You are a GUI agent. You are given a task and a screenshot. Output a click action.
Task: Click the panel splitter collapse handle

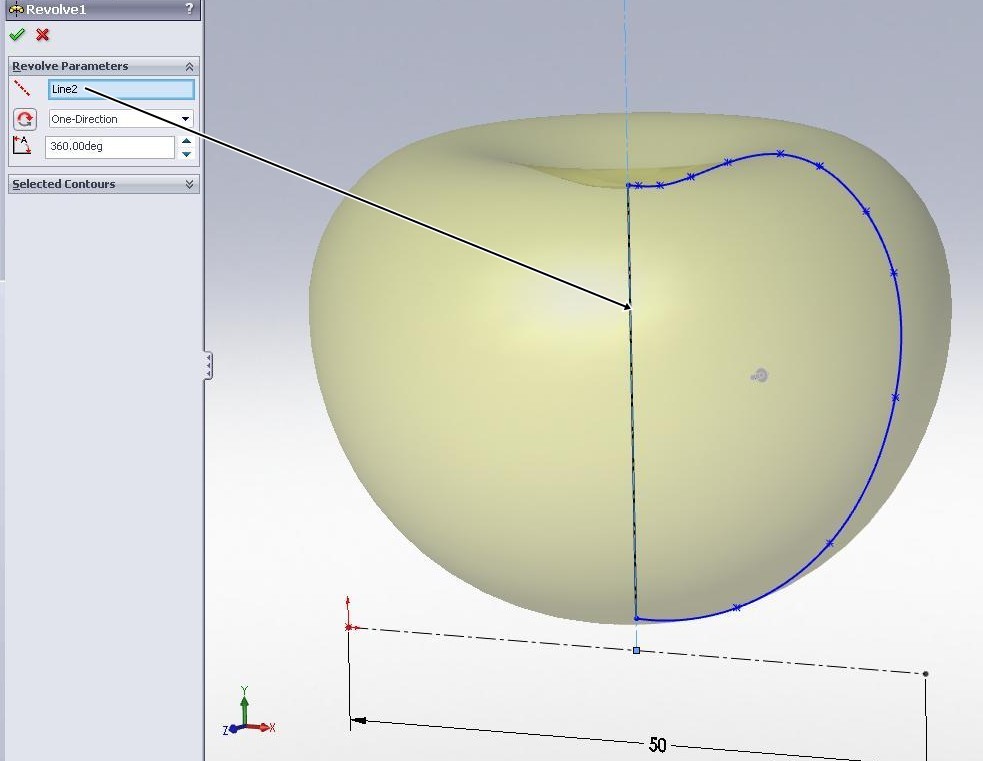click(208, 365)
